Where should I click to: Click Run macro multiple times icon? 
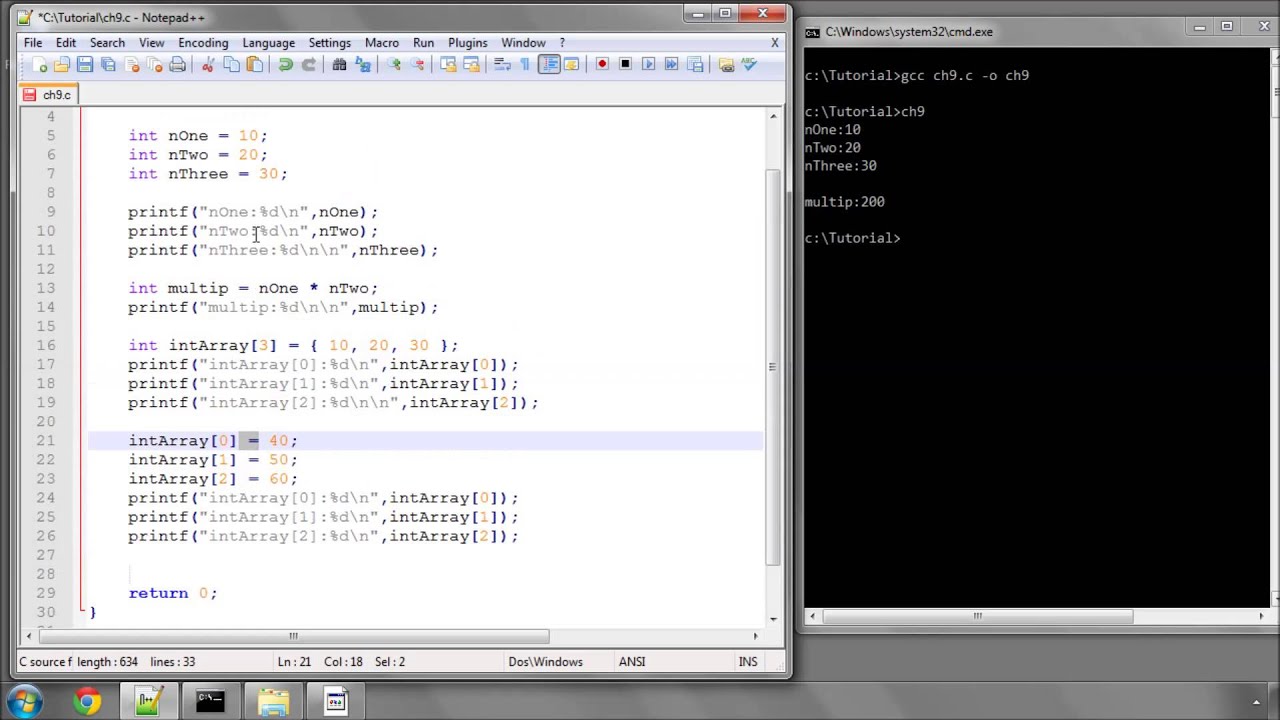(671, 65)
